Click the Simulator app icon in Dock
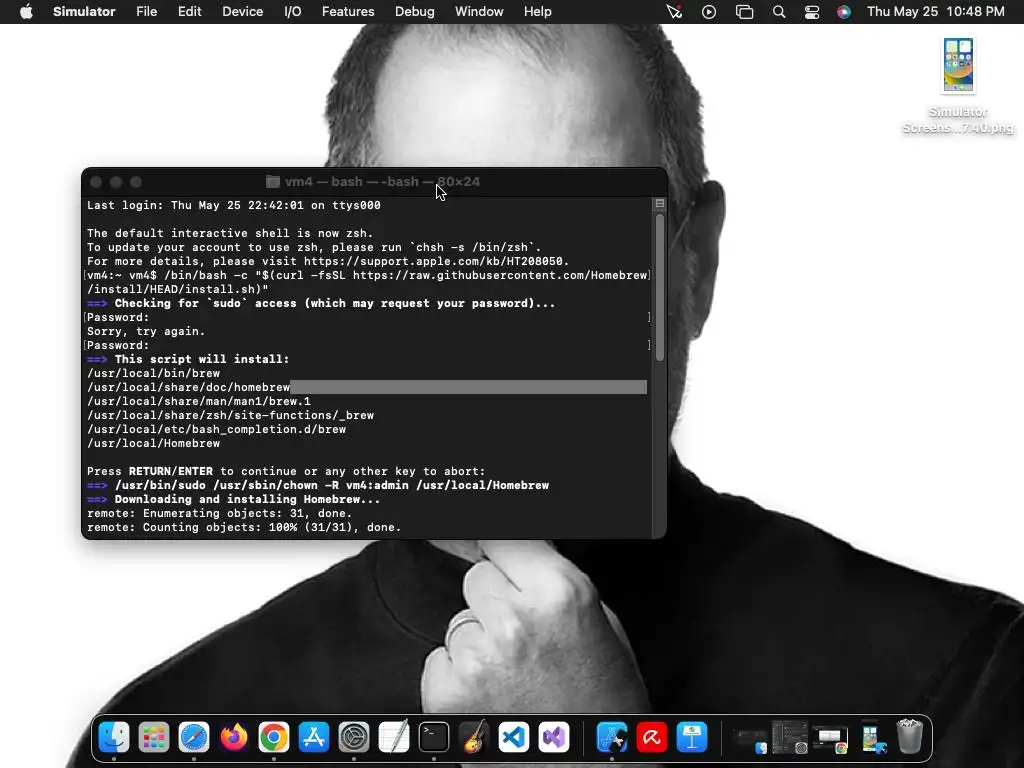This screenshot has height=768, width=1024. 612,737
